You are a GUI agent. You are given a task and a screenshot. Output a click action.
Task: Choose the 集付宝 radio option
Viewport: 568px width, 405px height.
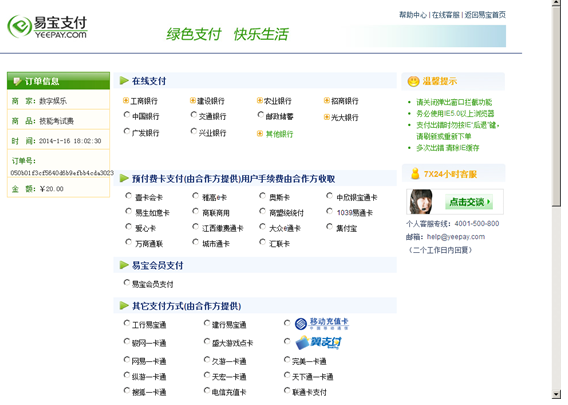coord(329,226)
